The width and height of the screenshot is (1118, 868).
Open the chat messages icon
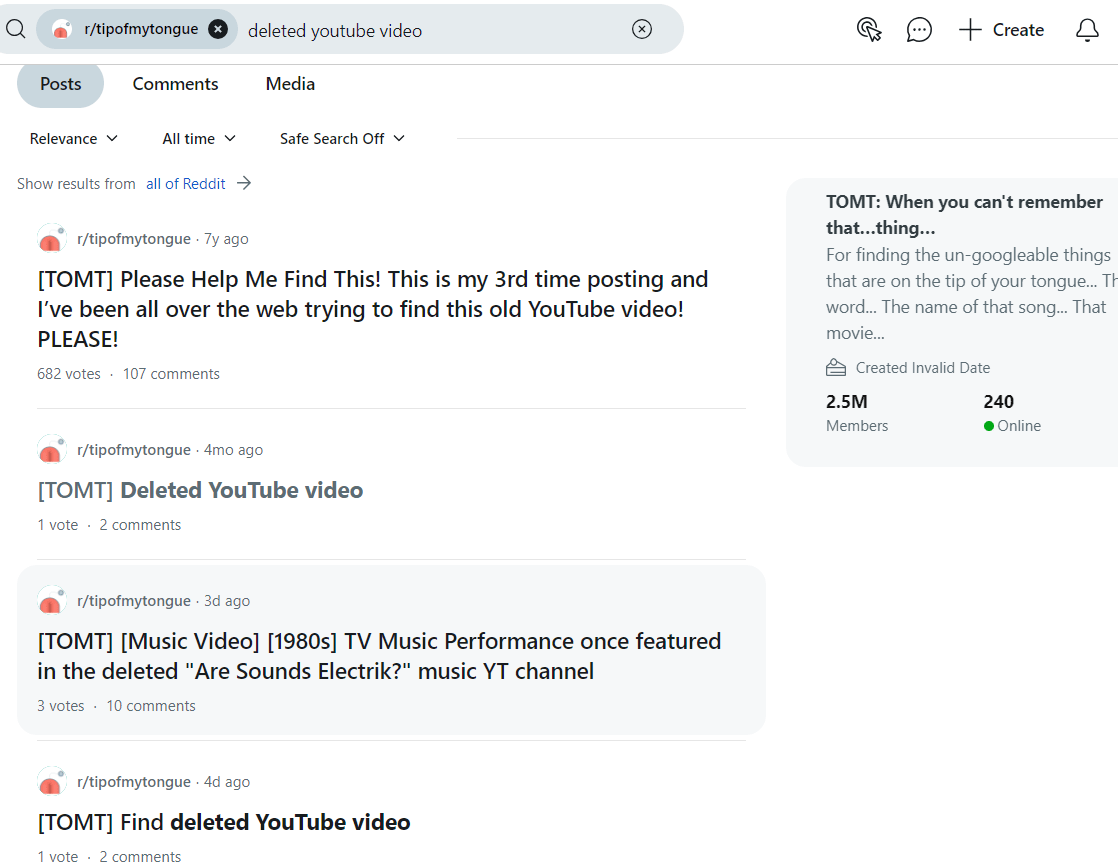[x=919, y=30]
